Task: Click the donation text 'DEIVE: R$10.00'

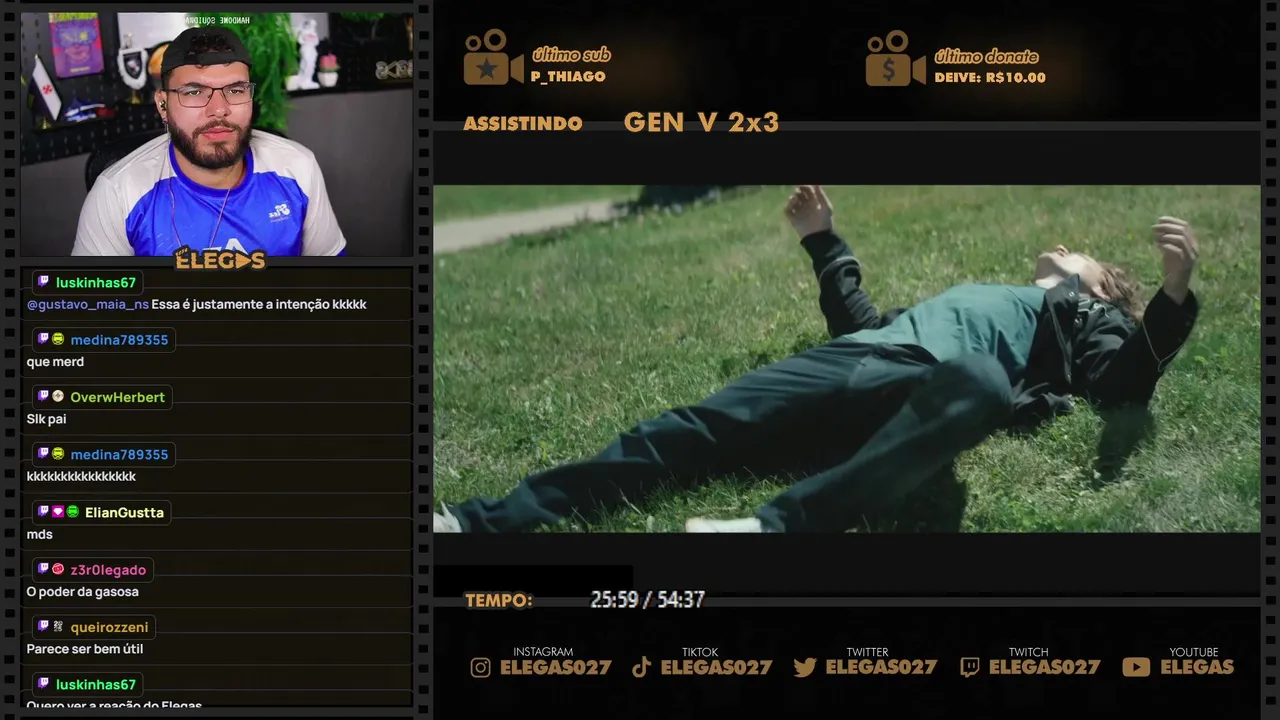Action: pyautogui.click(x=990, y=78)
